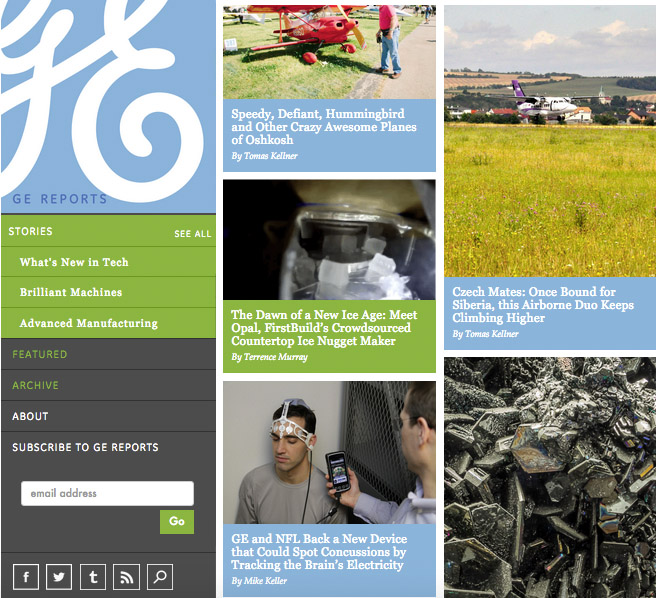This screenshot has width=656, height=598.
Task: Open the Twitter social icon
Action: 59,577
